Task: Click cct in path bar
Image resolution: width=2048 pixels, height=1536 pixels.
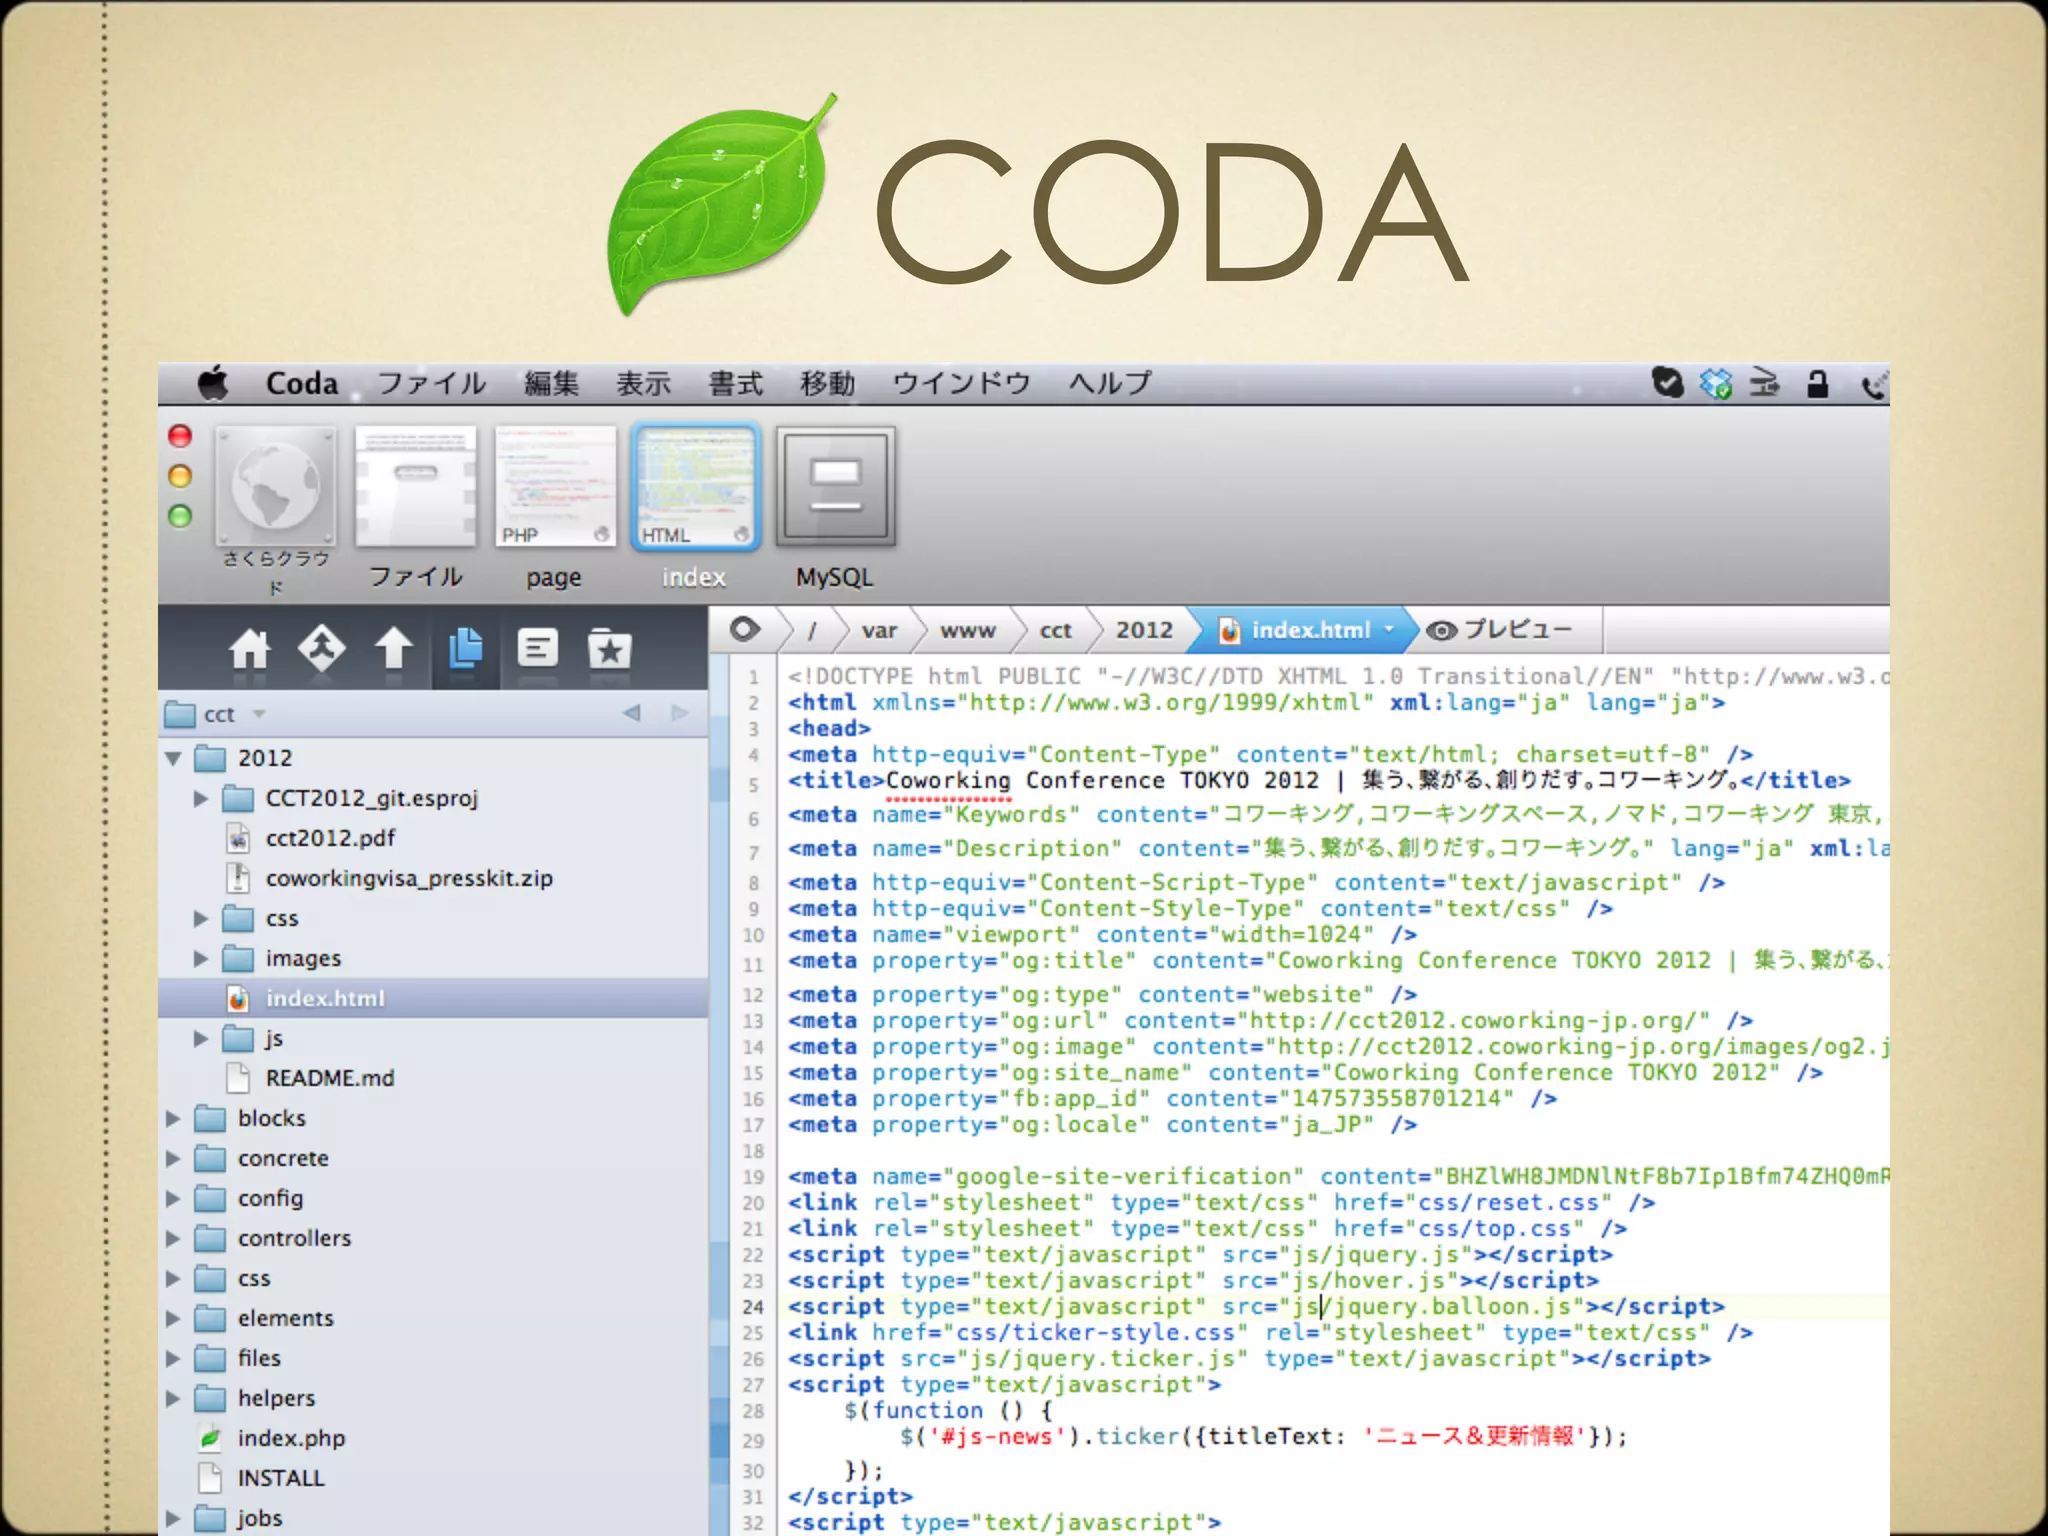Action: pos(1055,630)
